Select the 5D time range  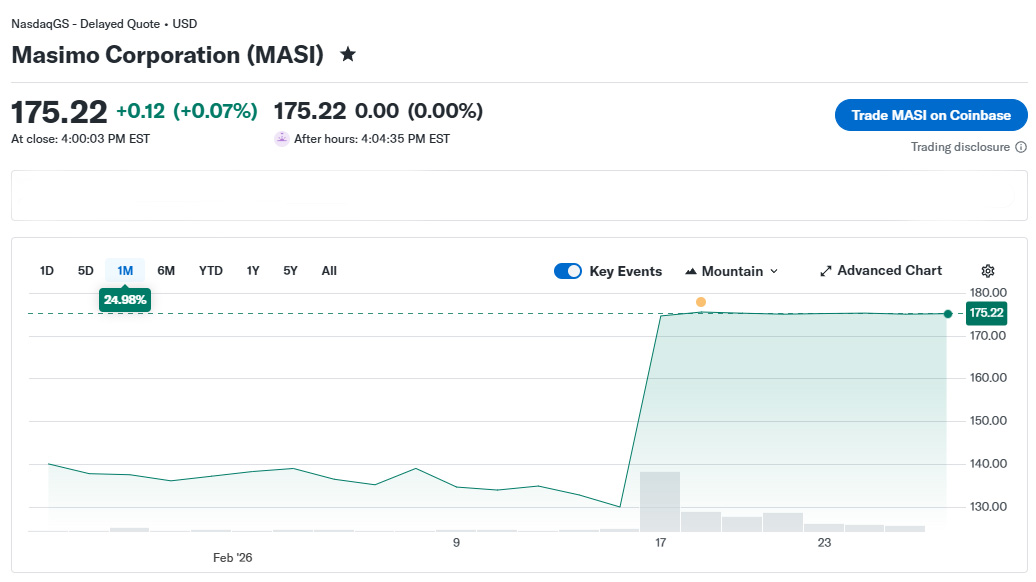click(x=86, y=271)
